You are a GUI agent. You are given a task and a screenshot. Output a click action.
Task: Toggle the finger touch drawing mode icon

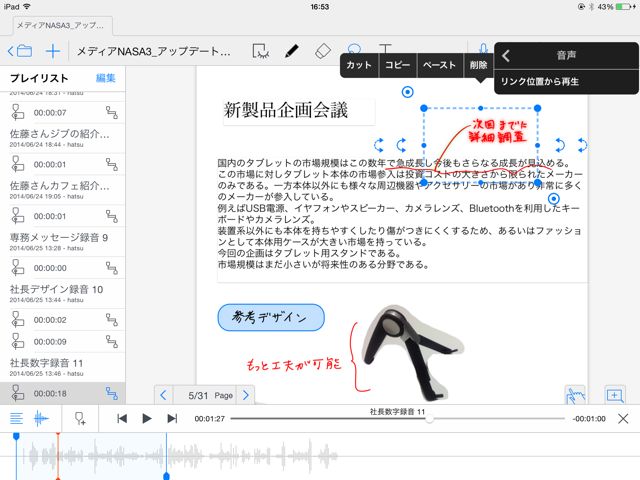(x=576, y=395)
